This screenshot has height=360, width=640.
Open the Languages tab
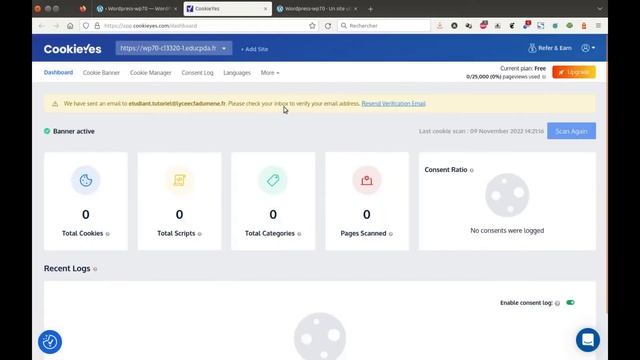[237, 73]
